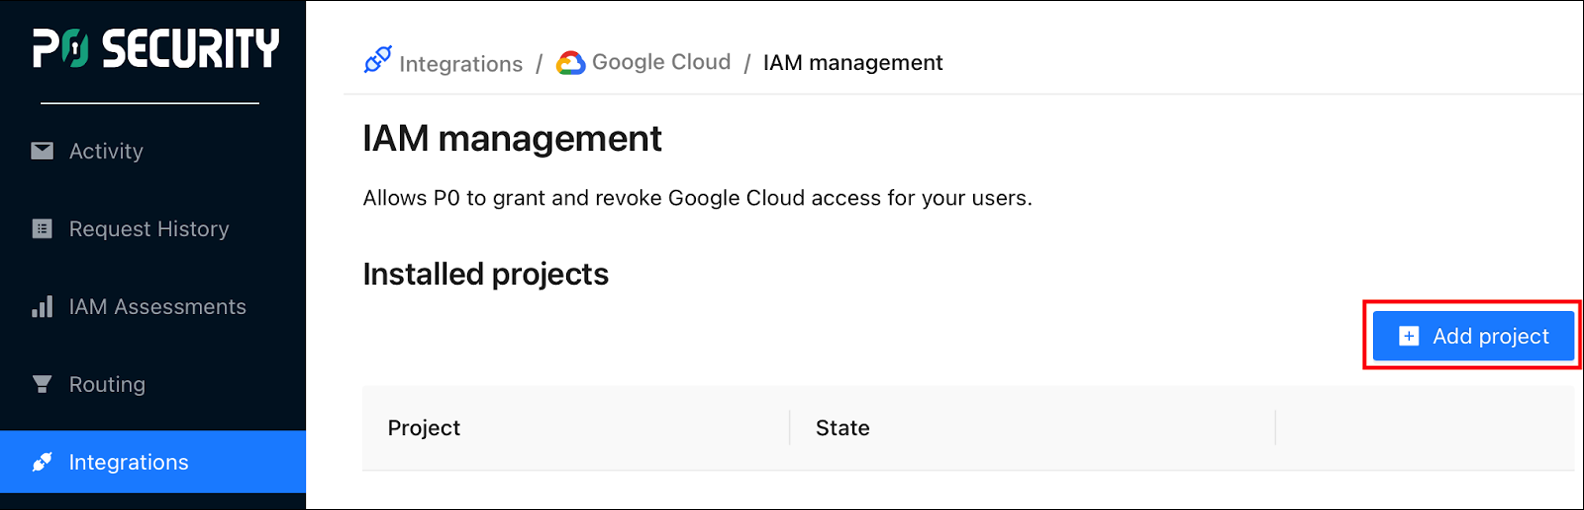Click the State column header
Image resolution: width=1584 pixels, height=510 pixels.
pos(842,428)
